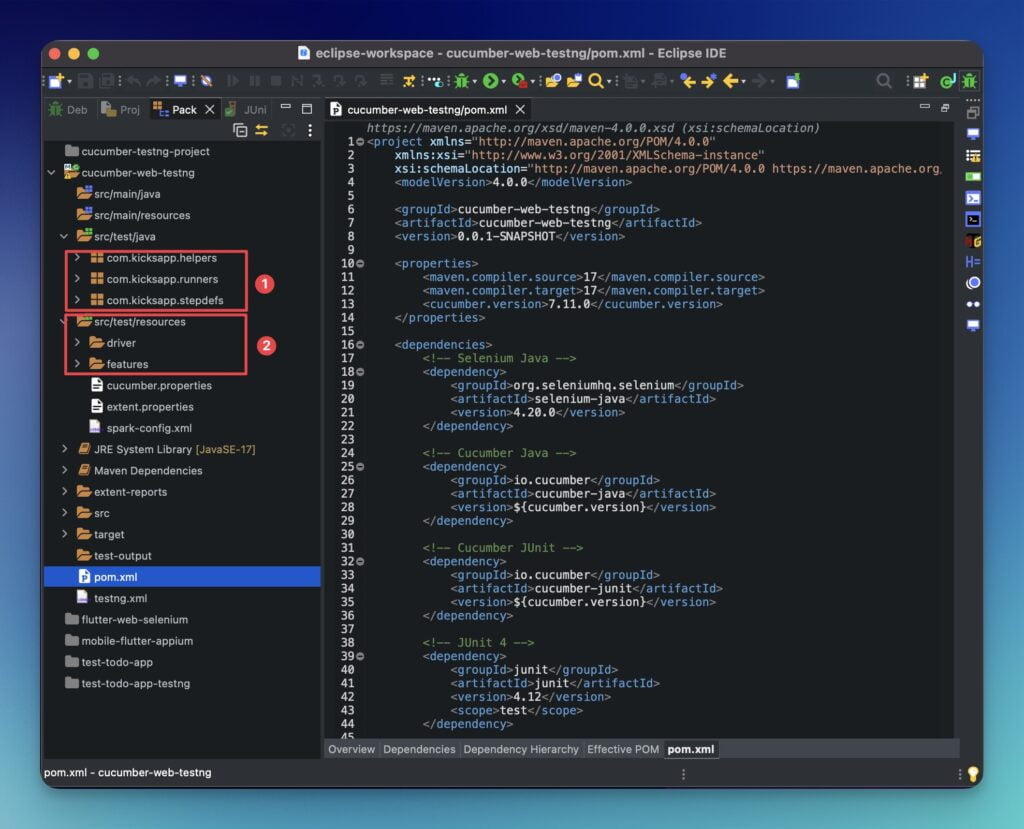Run the project with the green Run icon
The width and height of the screenshot is (1024, 829).
pos(490,81)
